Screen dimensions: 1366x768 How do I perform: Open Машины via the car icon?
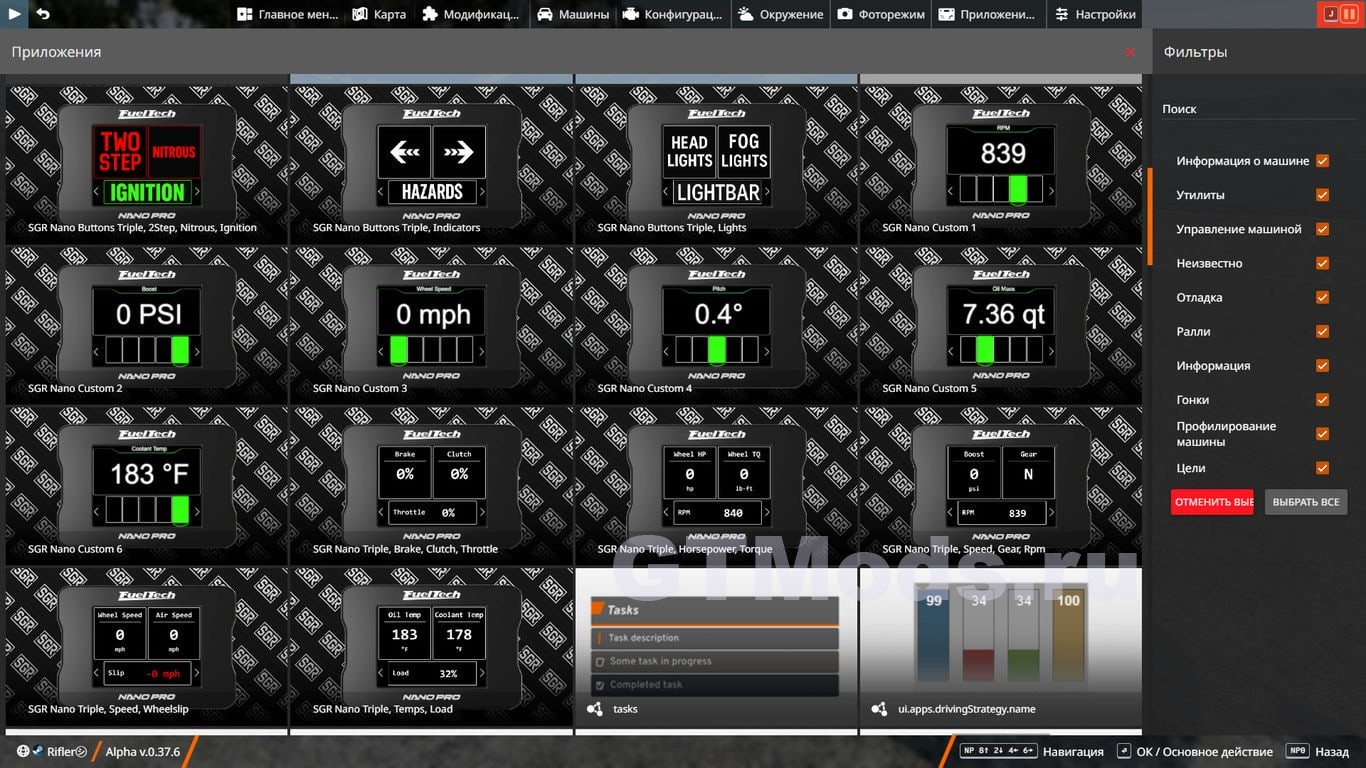click(545, 14)
